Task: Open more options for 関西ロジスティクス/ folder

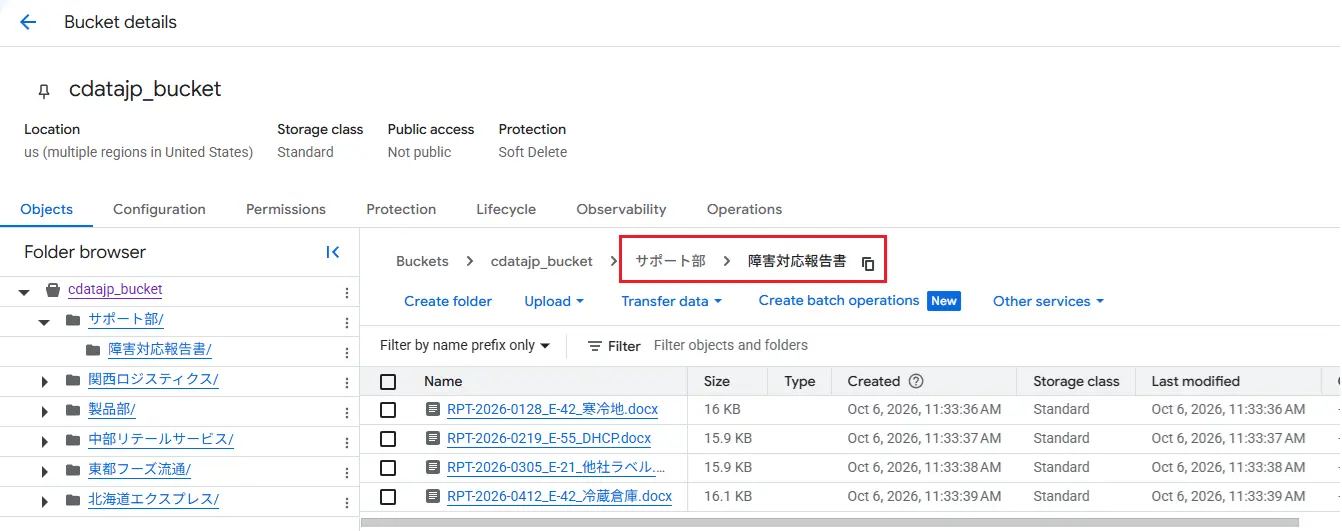Action: pyautogui.click(x=347, y=381)
